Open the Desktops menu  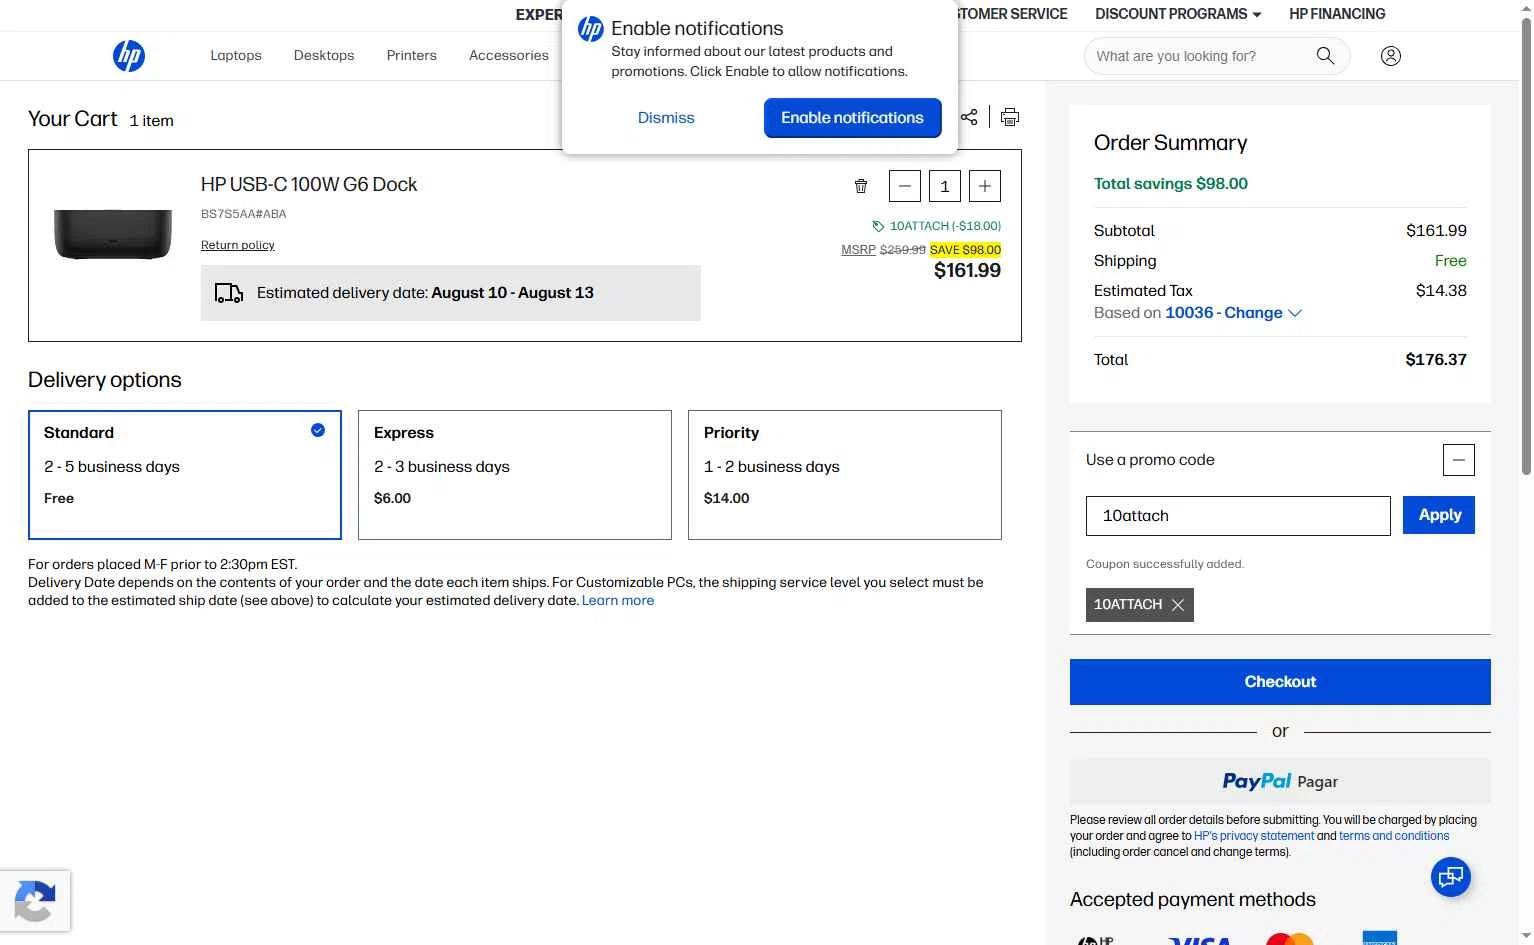(x=324, y=56)
